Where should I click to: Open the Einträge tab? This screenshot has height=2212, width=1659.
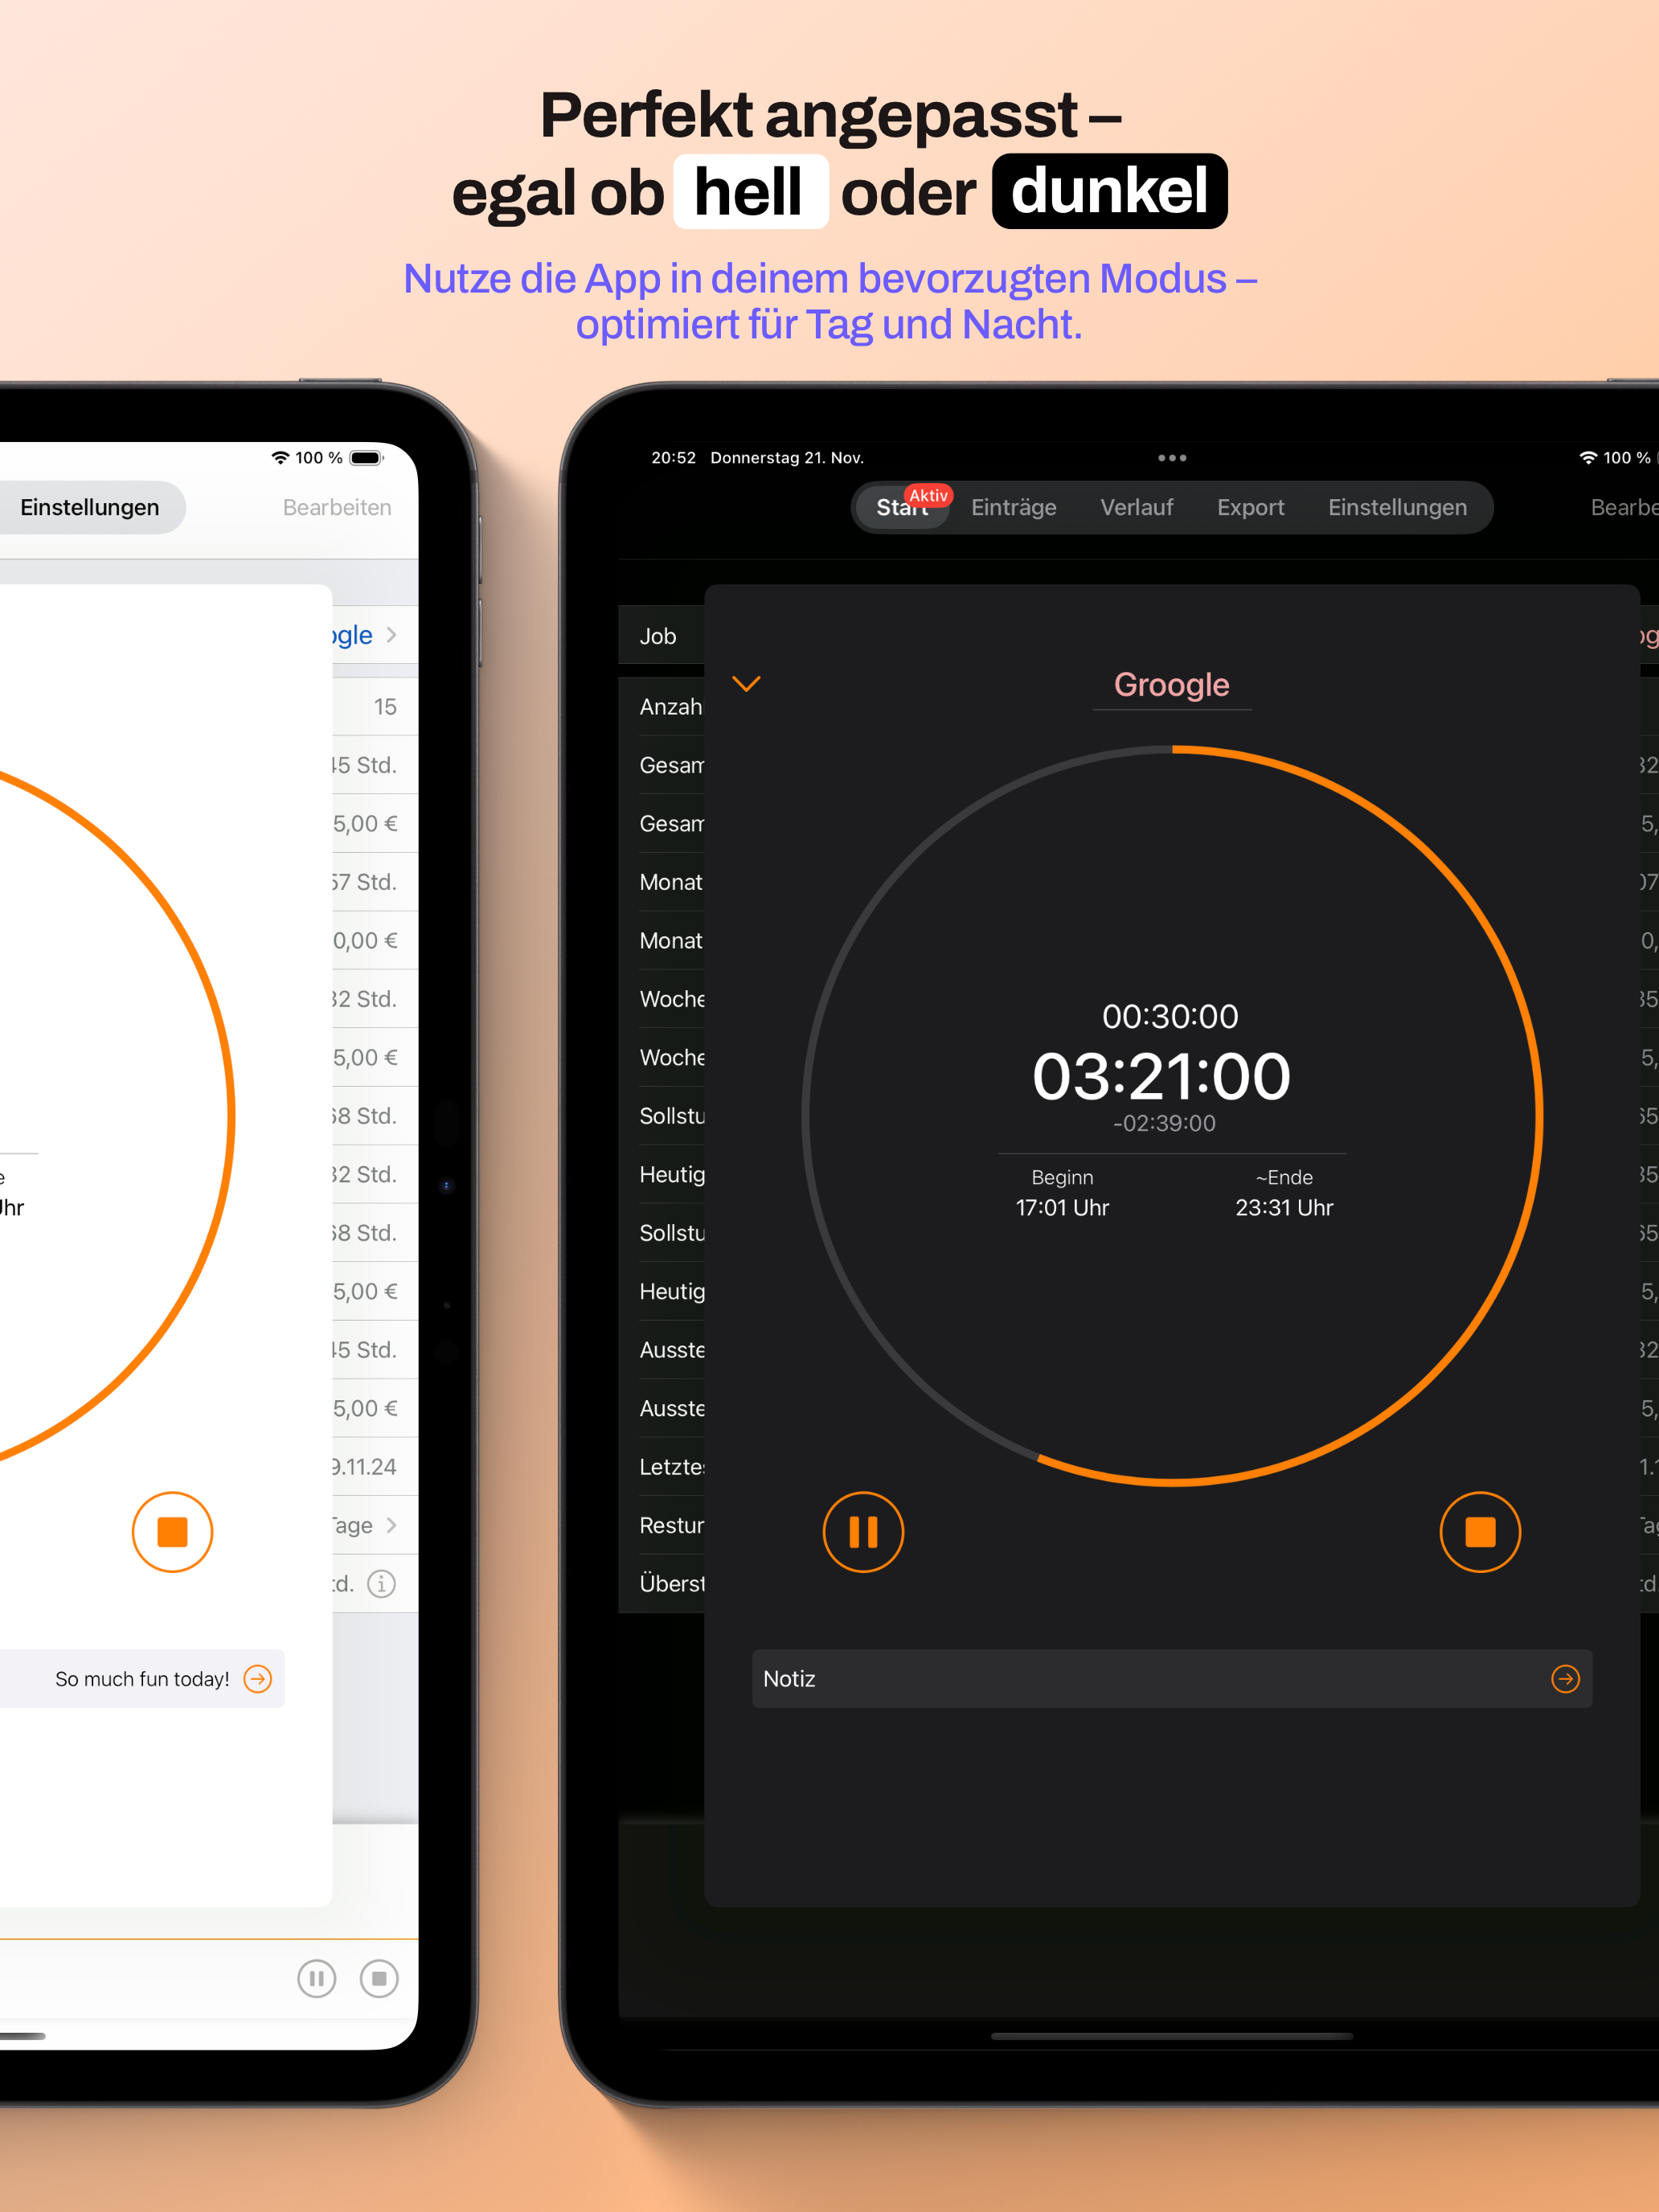[1013, 507]
